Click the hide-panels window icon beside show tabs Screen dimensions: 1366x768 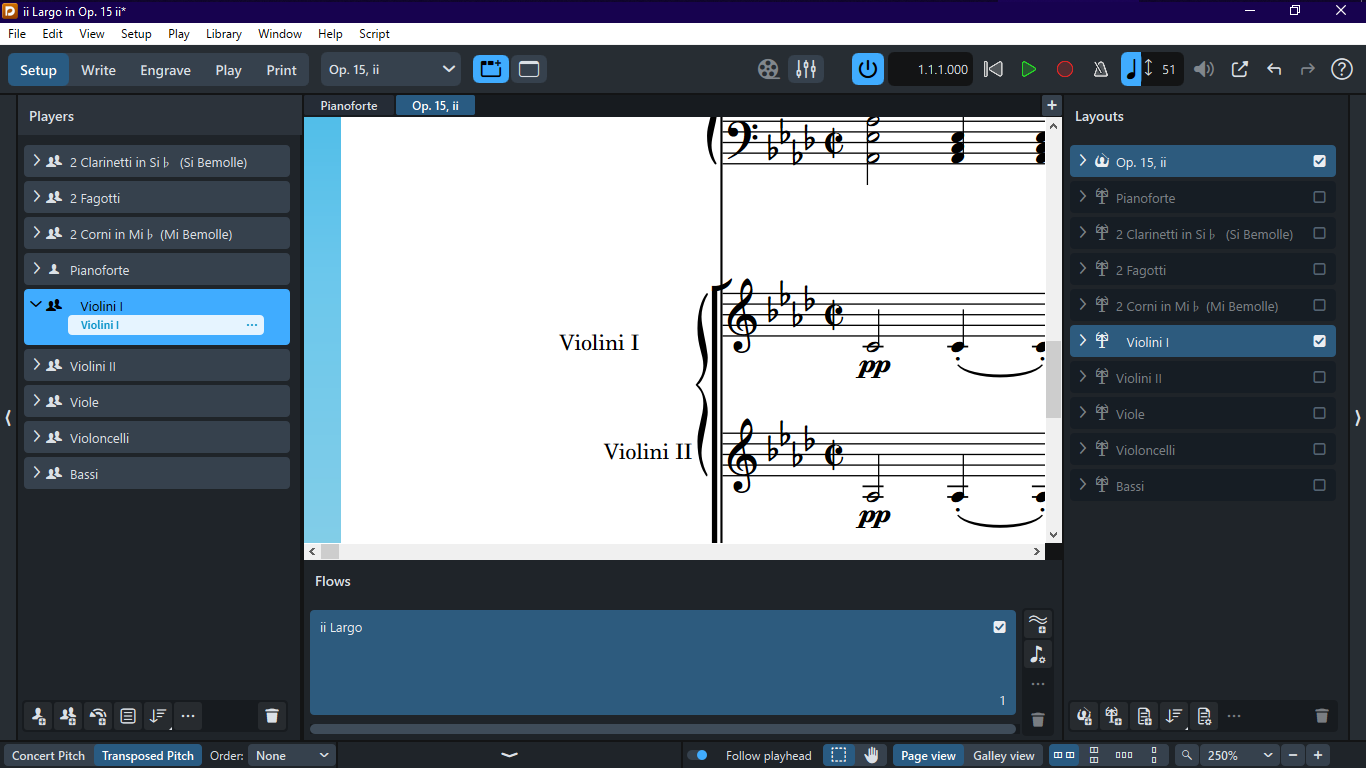[529, 69]
